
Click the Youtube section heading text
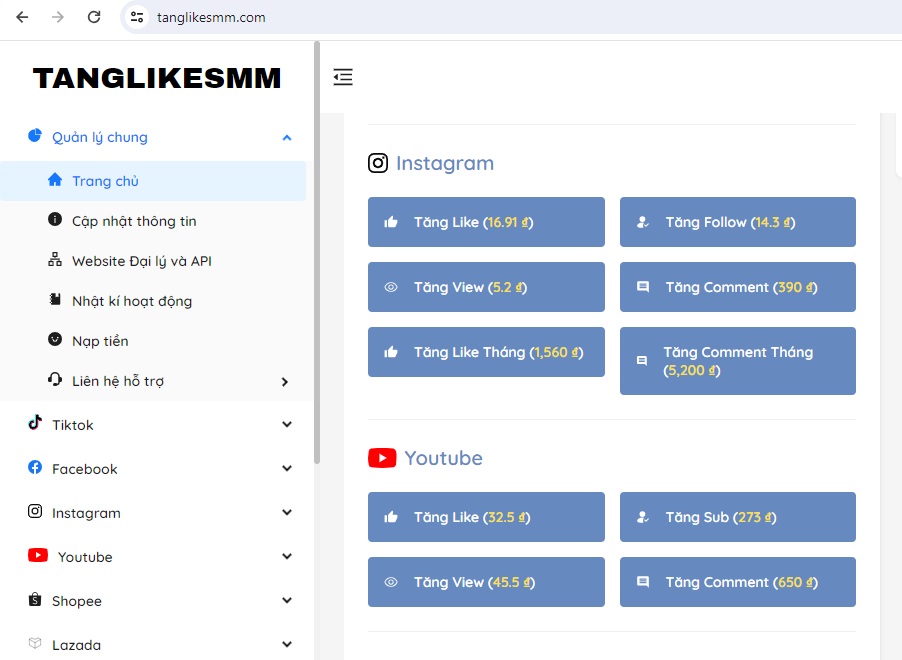click(x=444, y=458)
